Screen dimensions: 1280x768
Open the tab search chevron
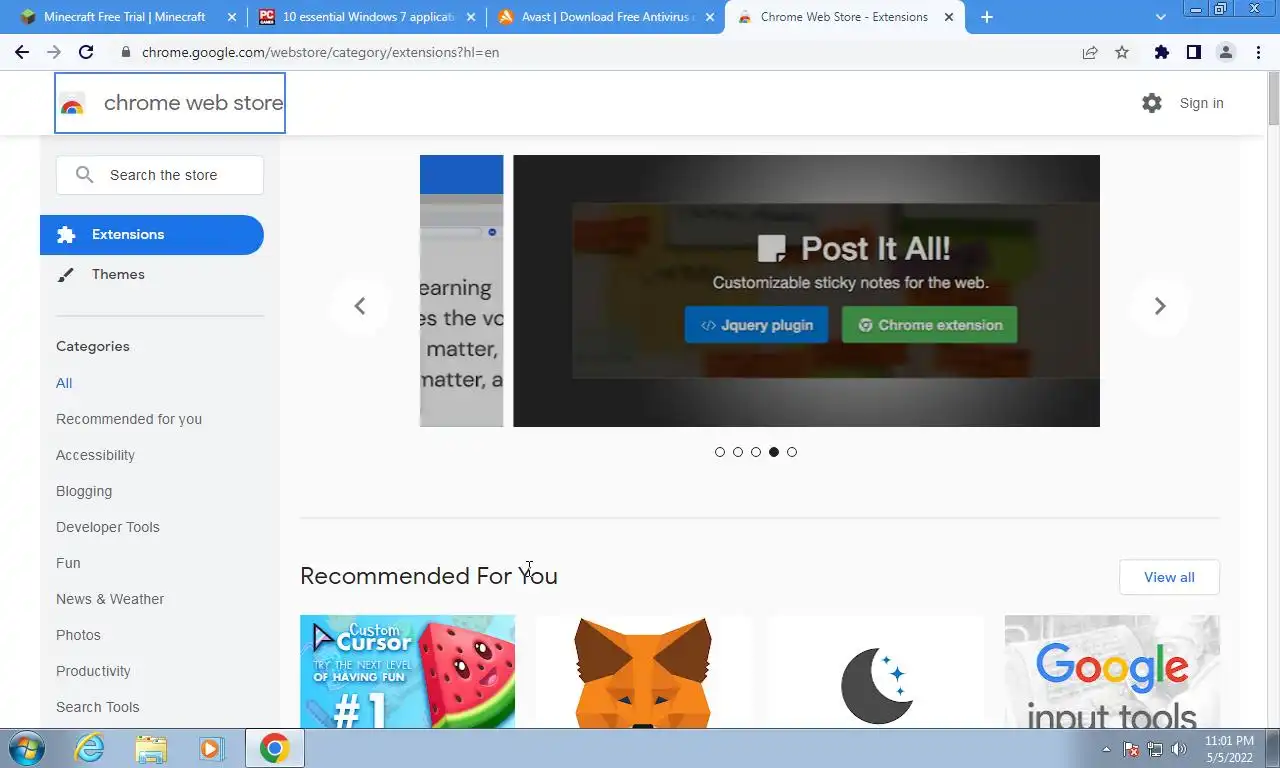[1161, 17]
